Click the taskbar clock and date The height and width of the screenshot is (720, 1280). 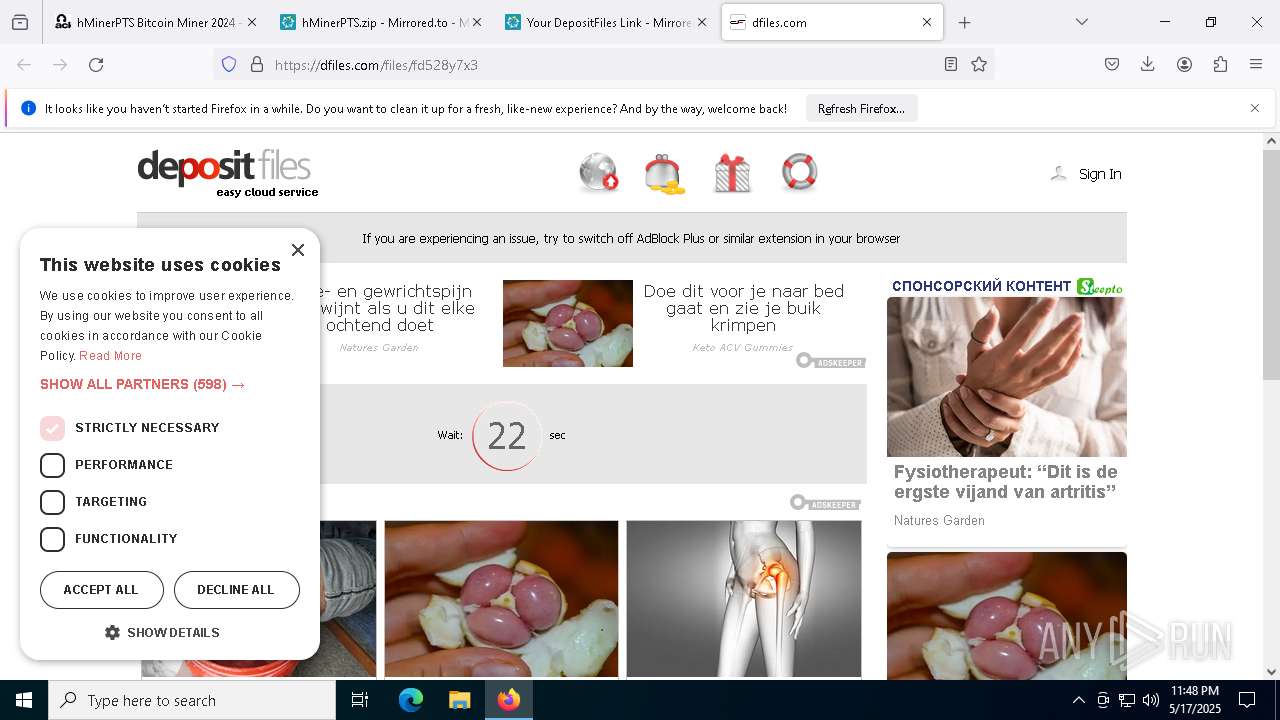coord(1194,700)
